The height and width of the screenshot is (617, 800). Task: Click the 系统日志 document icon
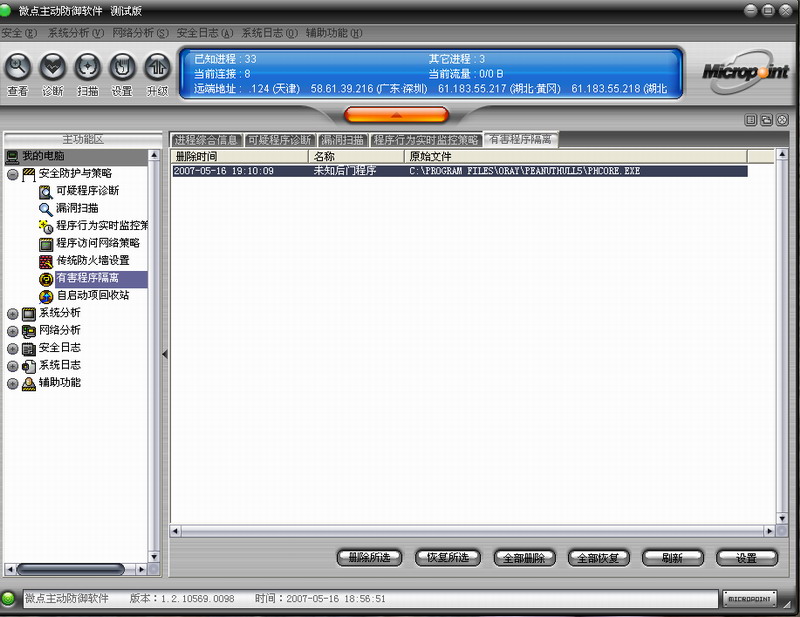29,366
